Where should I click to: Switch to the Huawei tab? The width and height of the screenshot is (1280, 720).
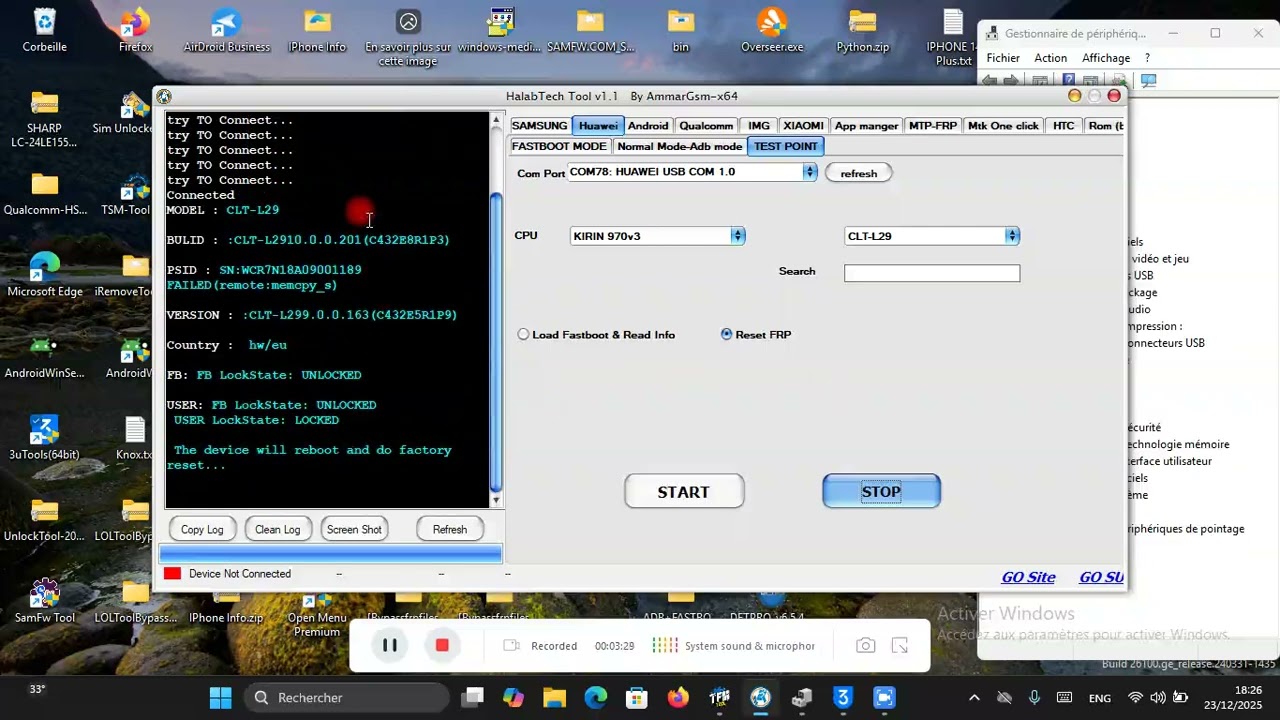(x=598, y=126)
